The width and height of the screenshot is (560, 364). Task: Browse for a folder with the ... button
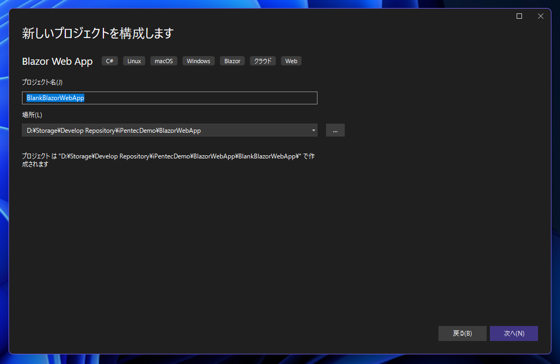pos(335,130)
